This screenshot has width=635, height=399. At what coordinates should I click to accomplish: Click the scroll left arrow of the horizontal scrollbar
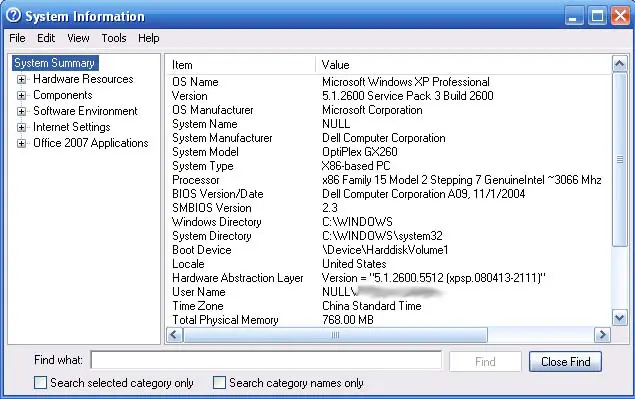pos(175,335)
